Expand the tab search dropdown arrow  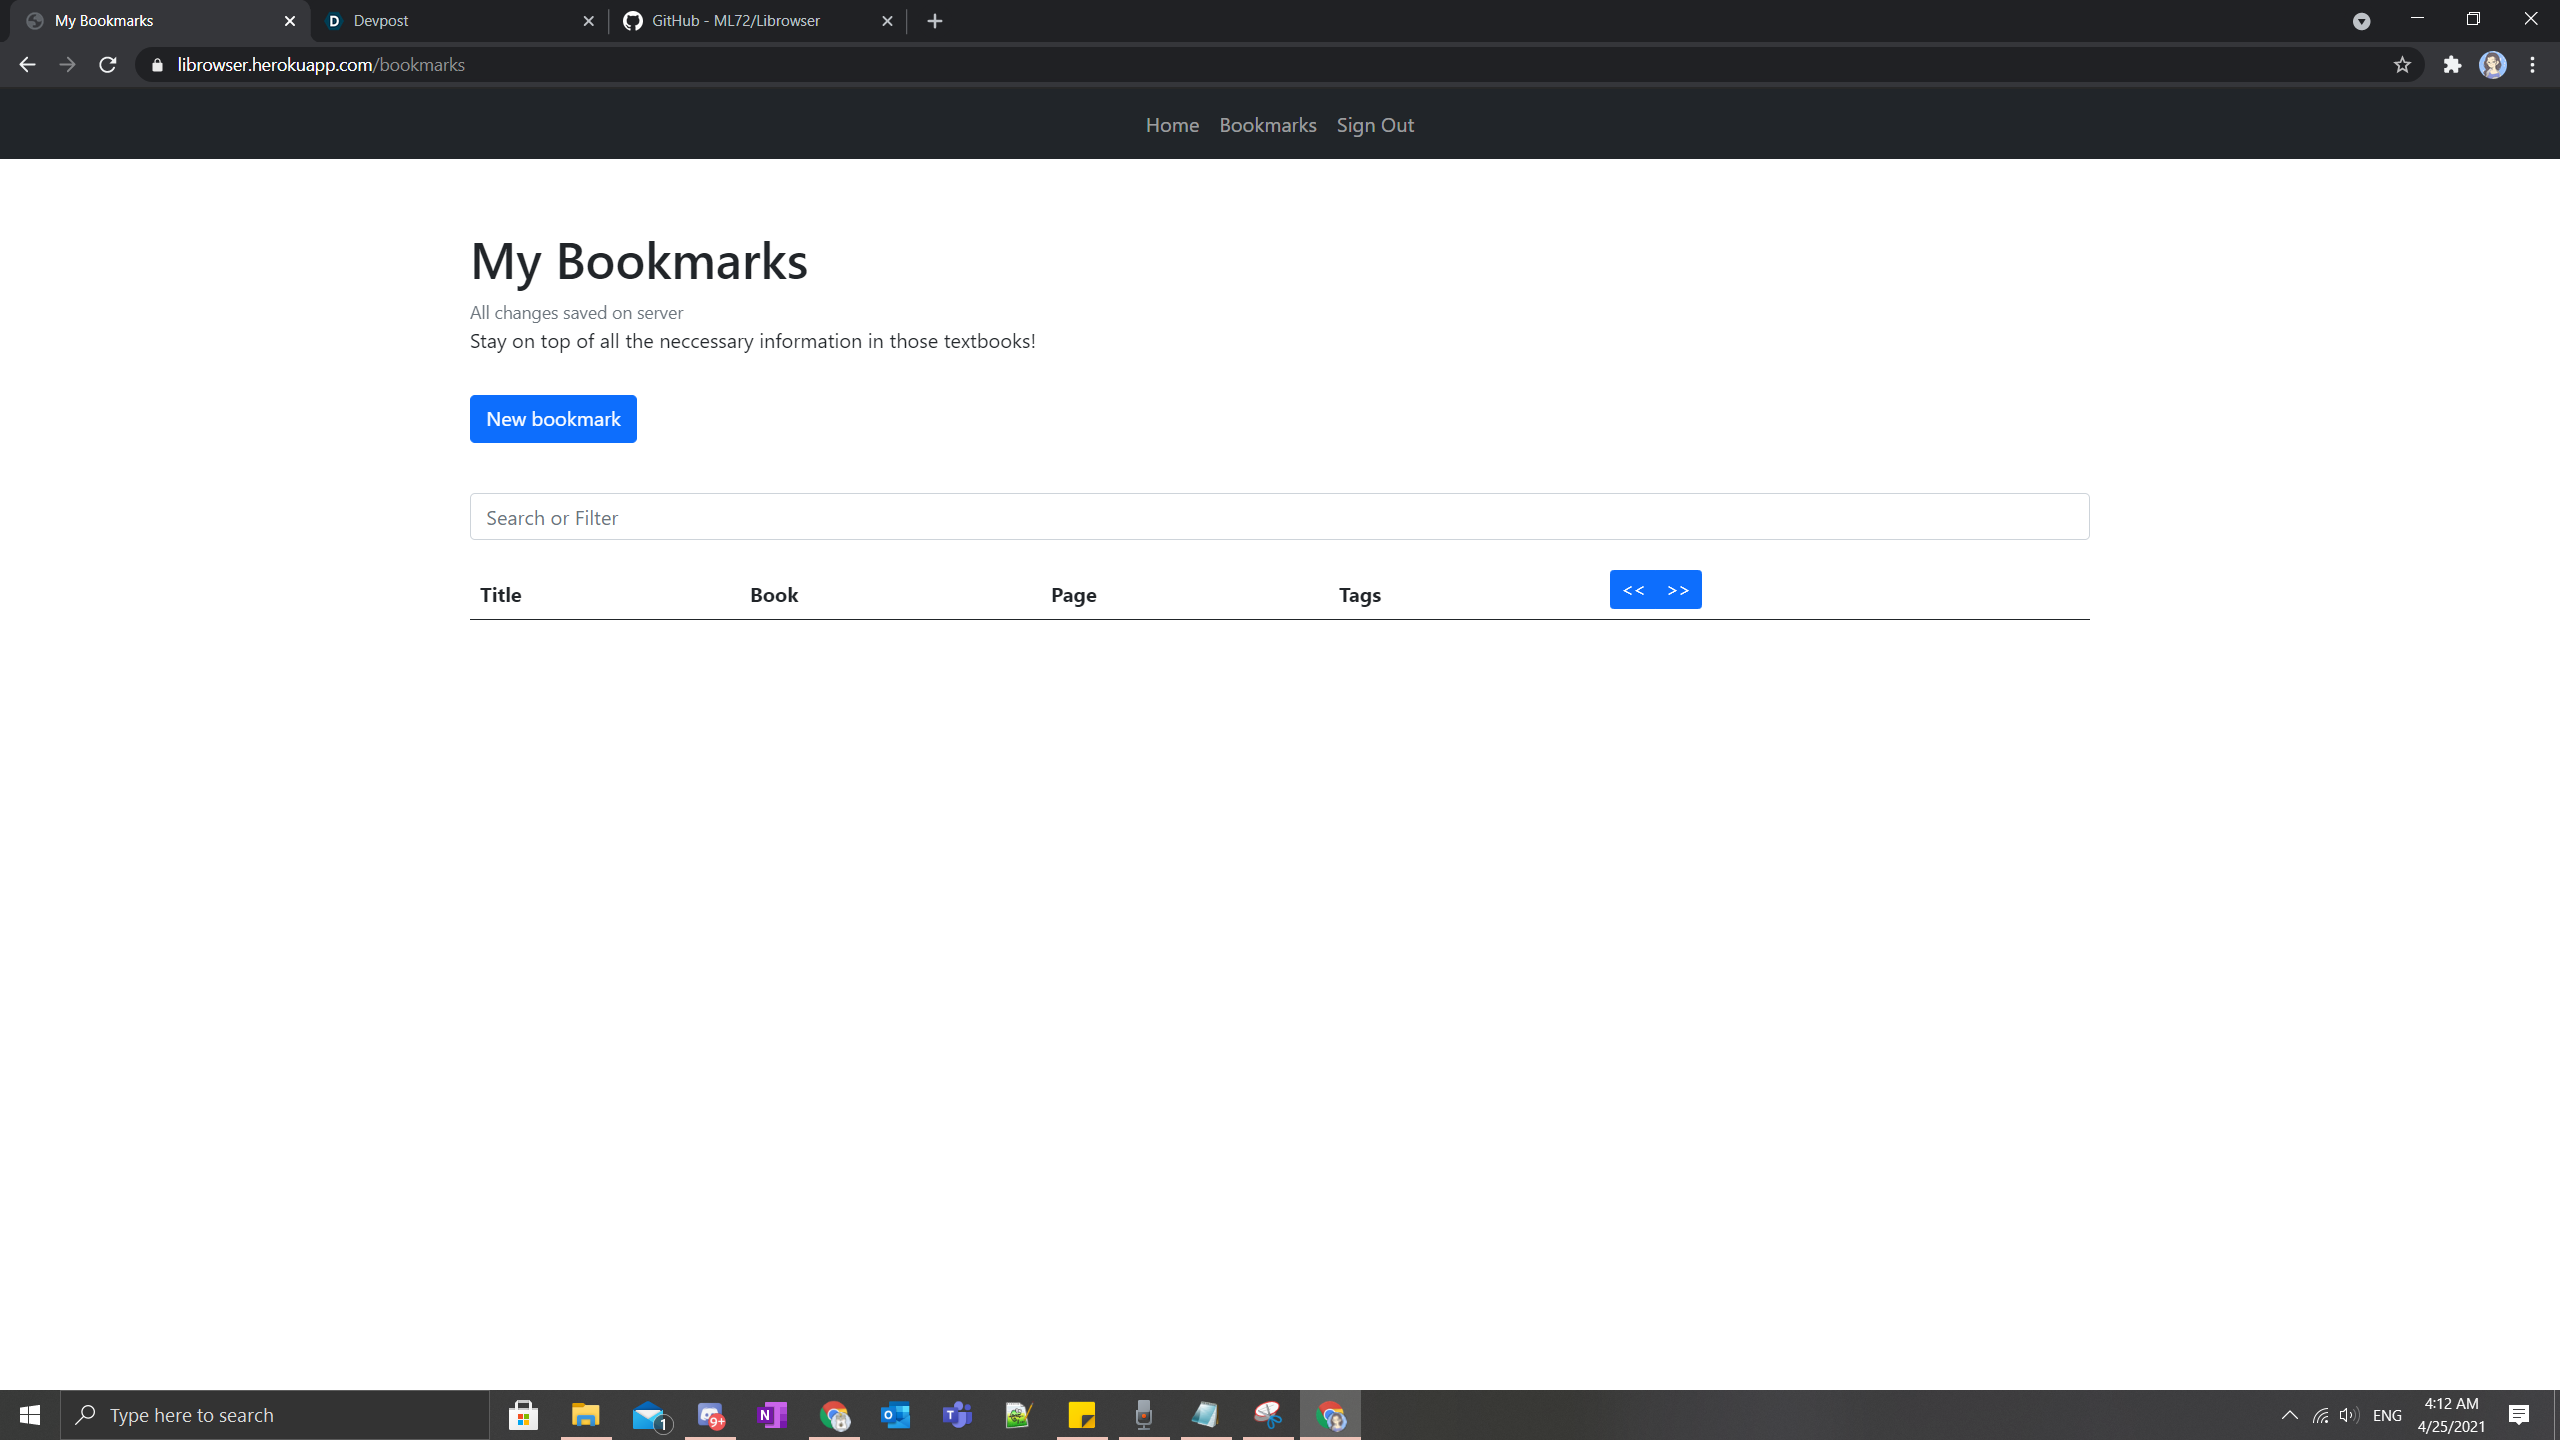point(2361,21)
